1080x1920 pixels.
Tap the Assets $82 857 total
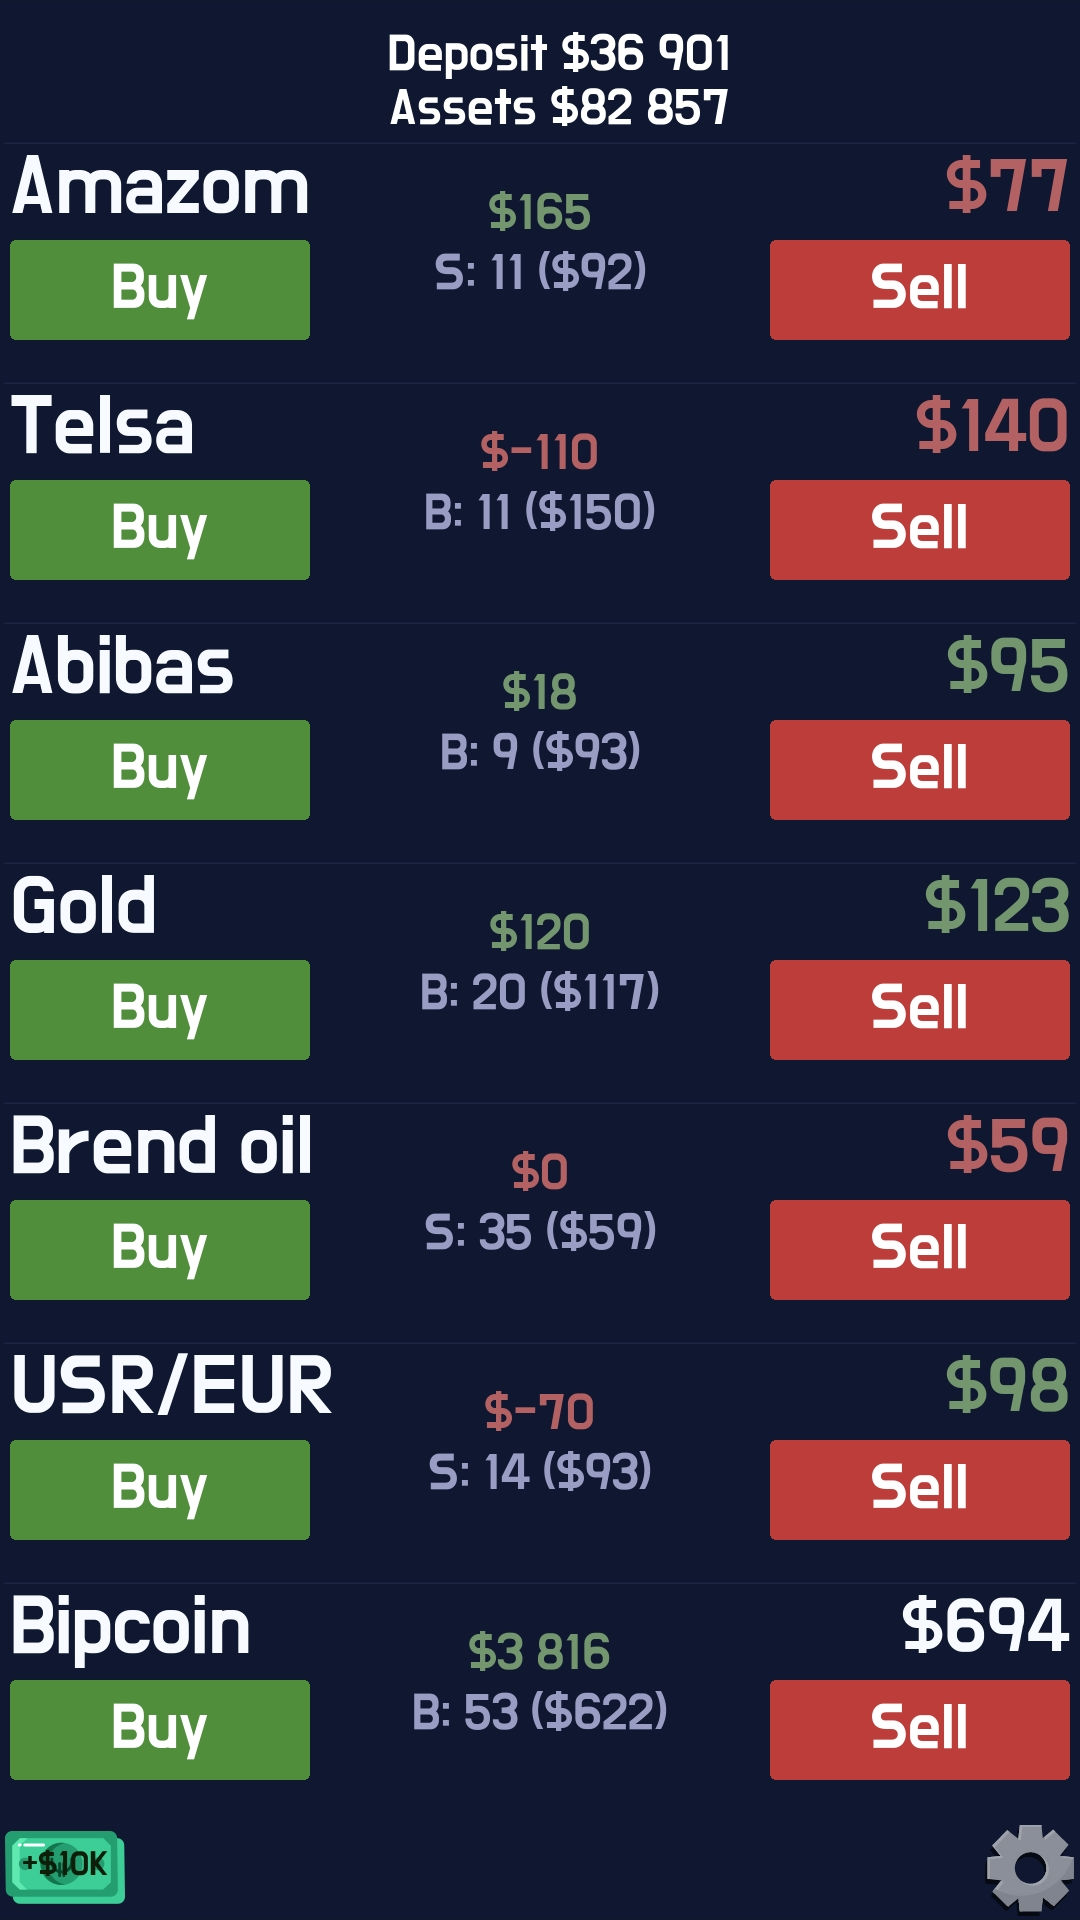pyautogui.click(x=559, y=107)
